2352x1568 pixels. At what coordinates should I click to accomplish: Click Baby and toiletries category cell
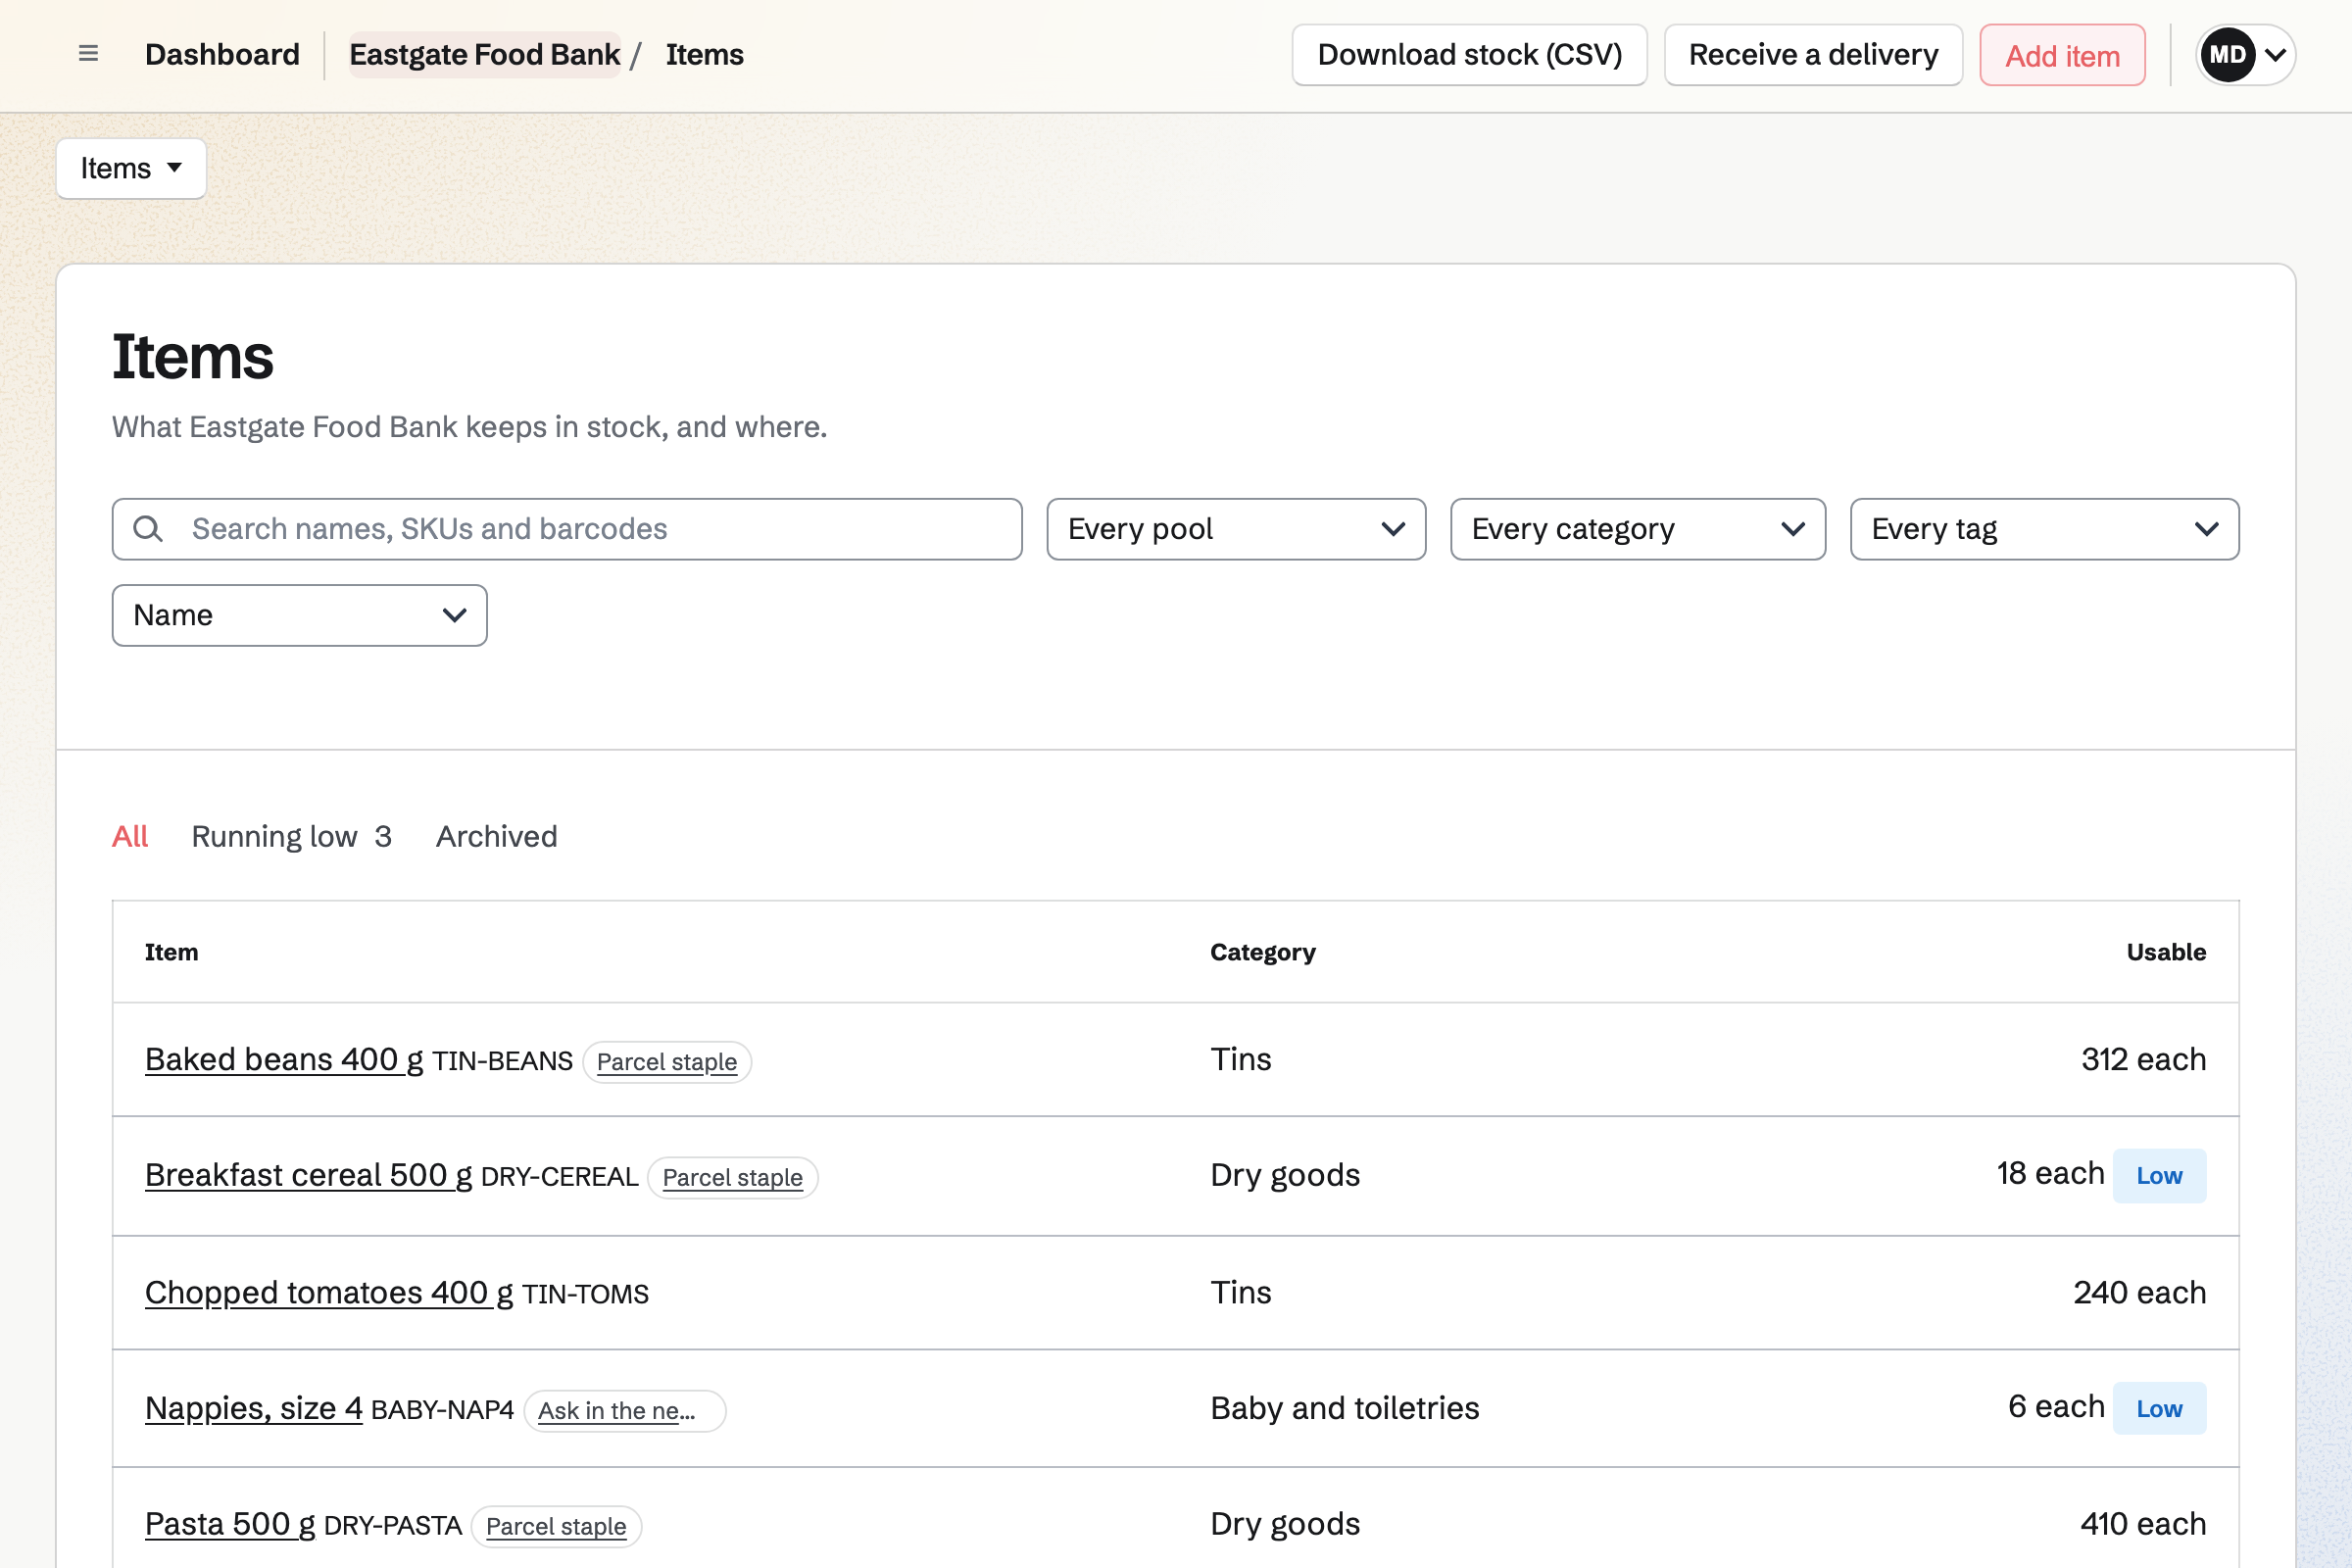pyautogui.click(x=1344, y=1408)
